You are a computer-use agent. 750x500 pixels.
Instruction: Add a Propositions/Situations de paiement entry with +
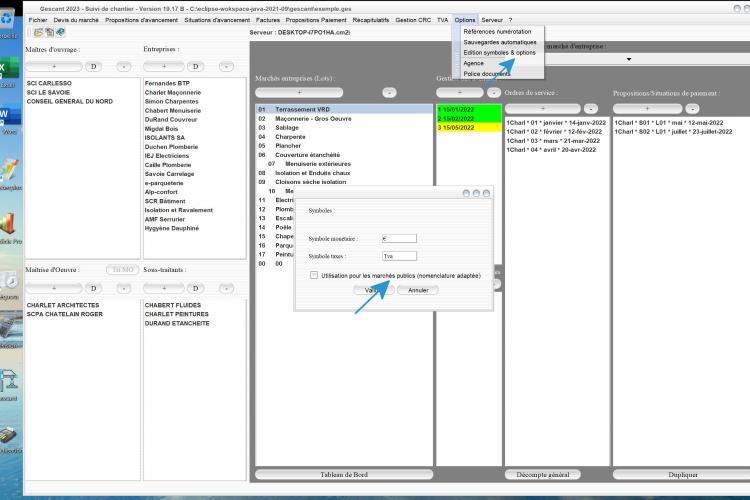pyautogui.click(x=647, y=109)
